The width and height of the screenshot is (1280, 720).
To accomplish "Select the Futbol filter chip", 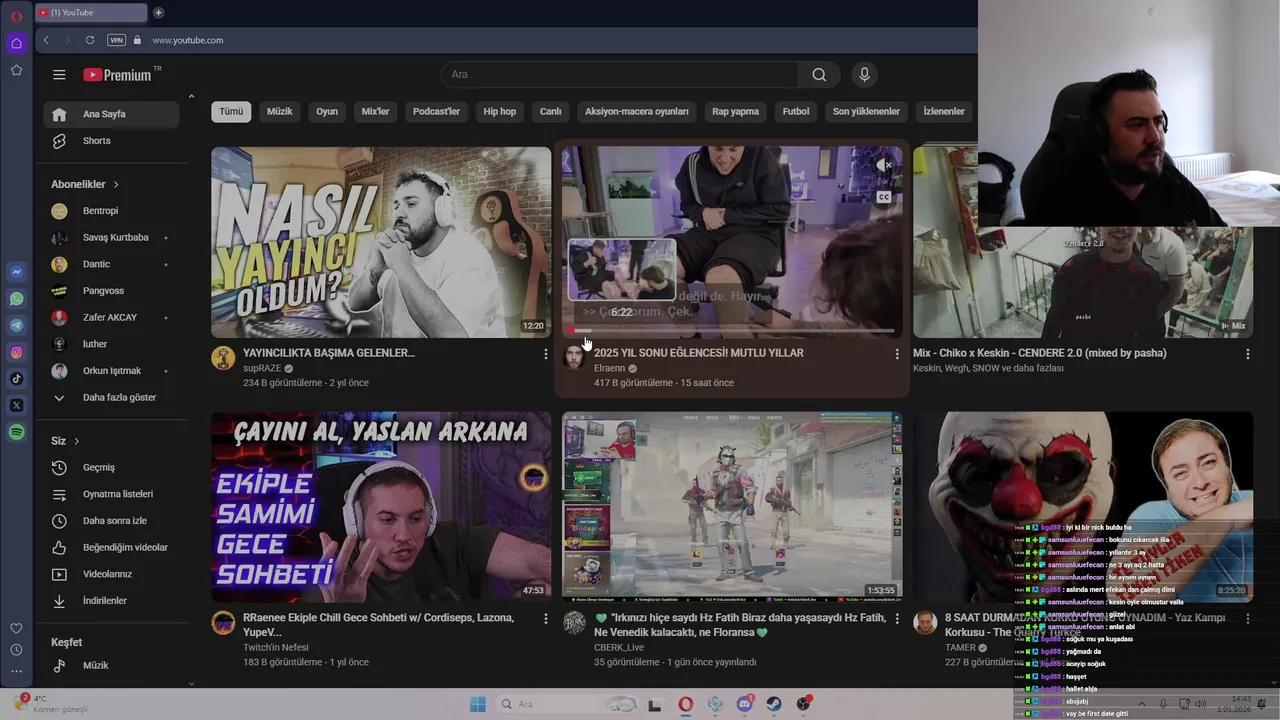I will pyautogui.click(x=796, y=112).
